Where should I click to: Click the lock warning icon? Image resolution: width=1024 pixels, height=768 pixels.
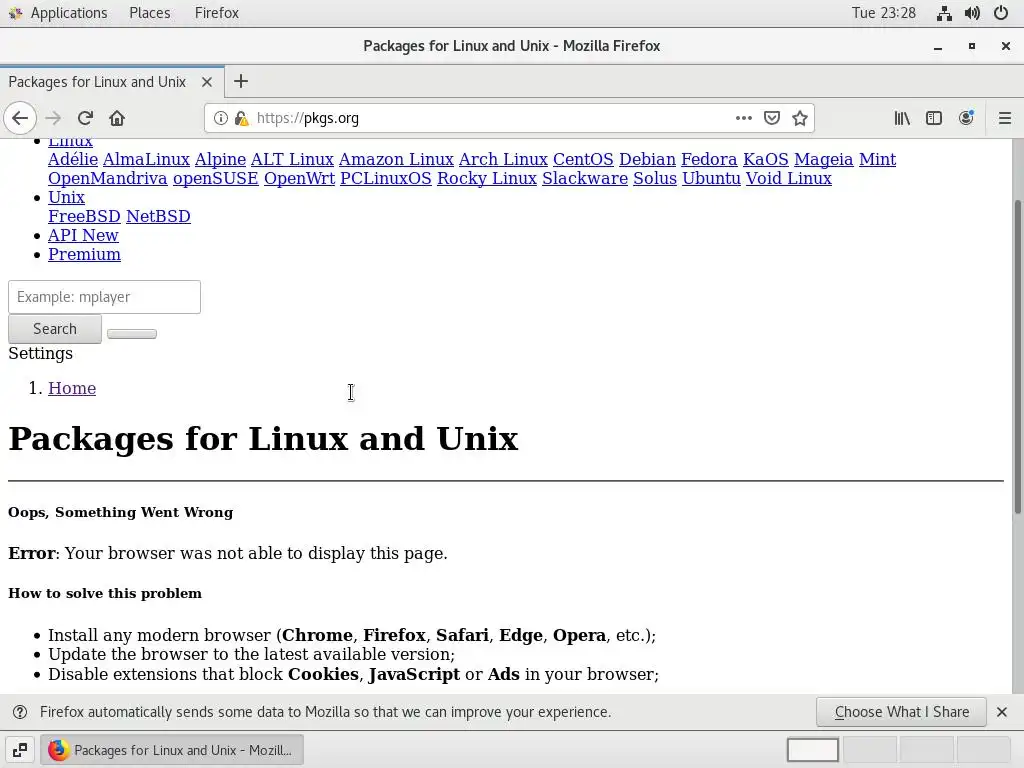(241, 118)
